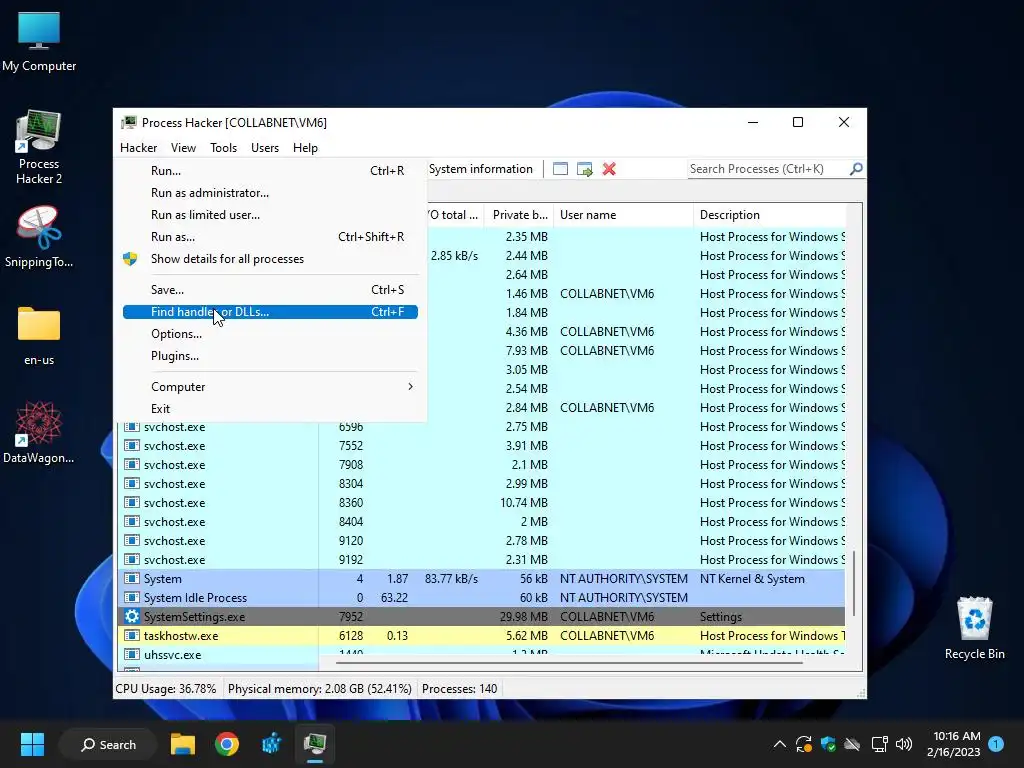1024x768 pixels.
Task: Click Processes: 140 status entry
Action: [x=459, y=689]
